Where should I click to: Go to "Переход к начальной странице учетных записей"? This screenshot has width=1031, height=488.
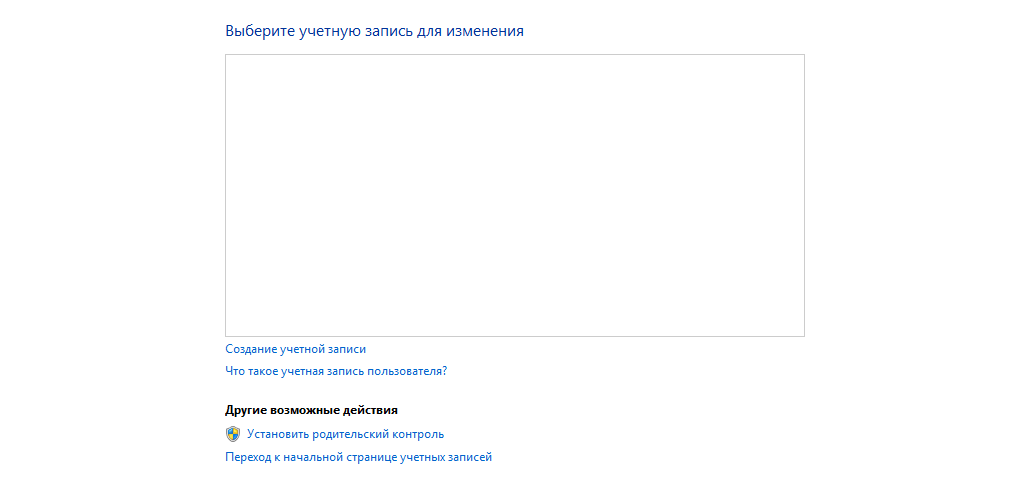358,457
